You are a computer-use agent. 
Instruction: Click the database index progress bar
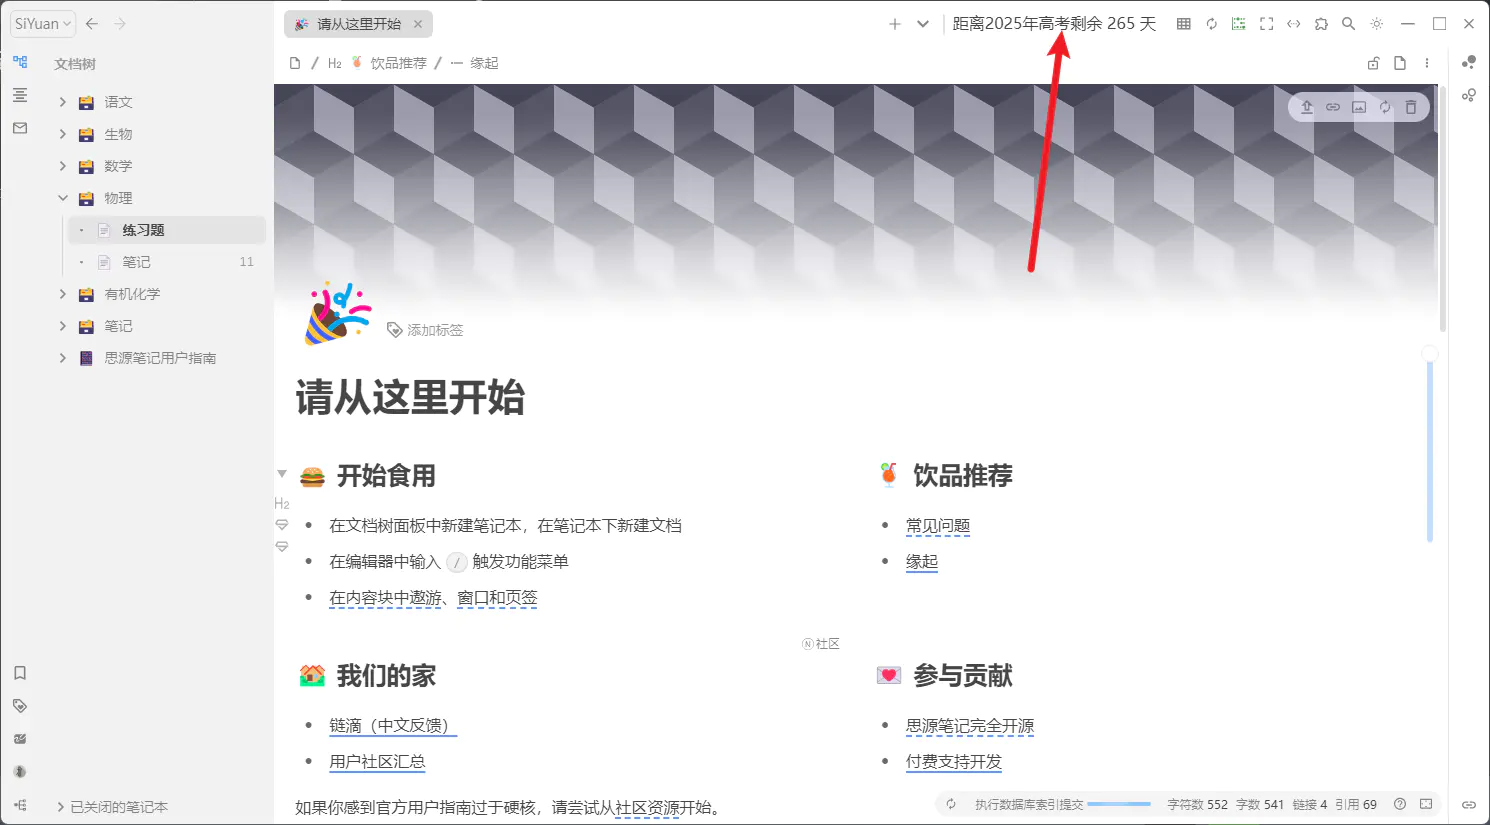(1119, 804)
